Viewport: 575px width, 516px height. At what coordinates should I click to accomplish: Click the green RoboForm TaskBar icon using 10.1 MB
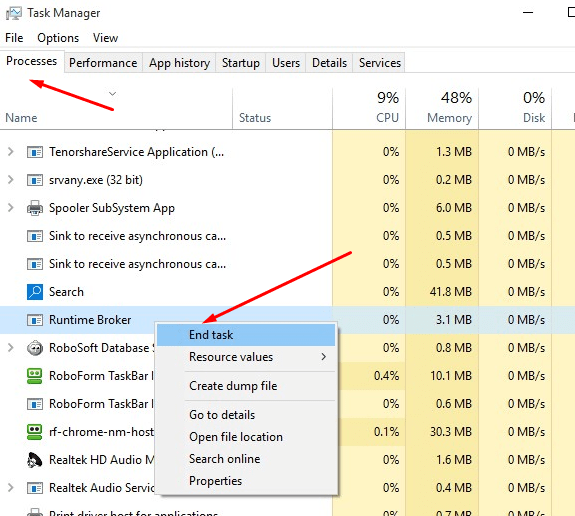coord(35,376)
